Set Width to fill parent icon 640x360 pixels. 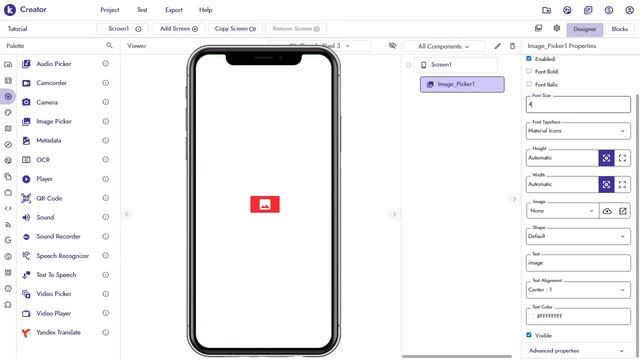point(622,184)
